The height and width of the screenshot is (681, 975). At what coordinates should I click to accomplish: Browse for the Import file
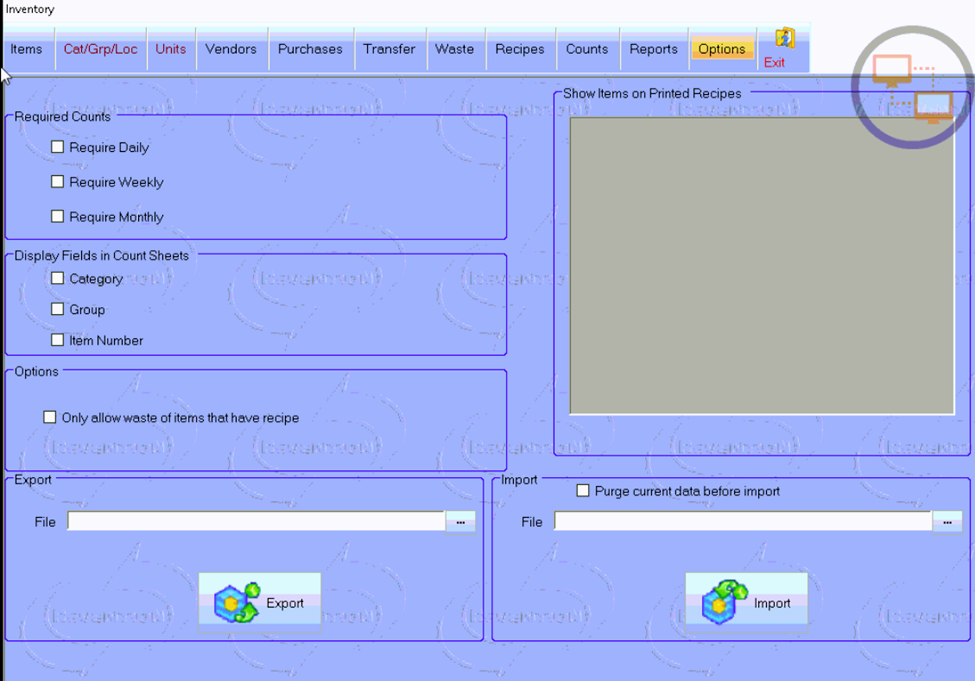pos(948,522)
